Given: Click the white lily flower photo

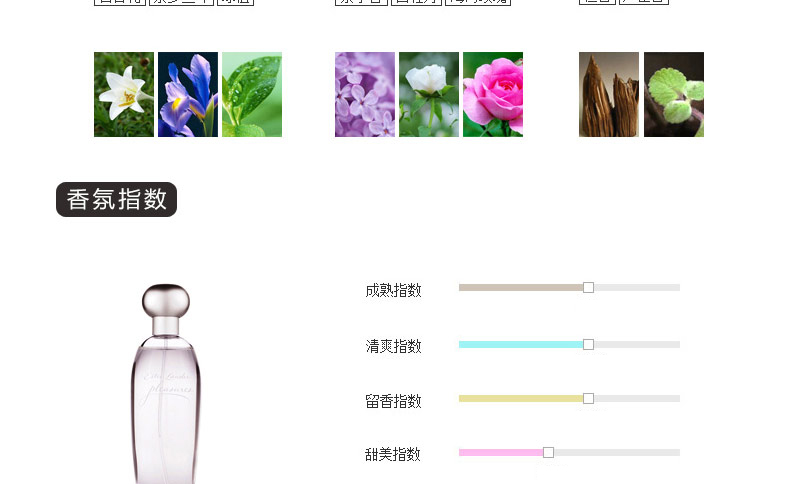Looking at the screenshot, I should pos(124,94).
